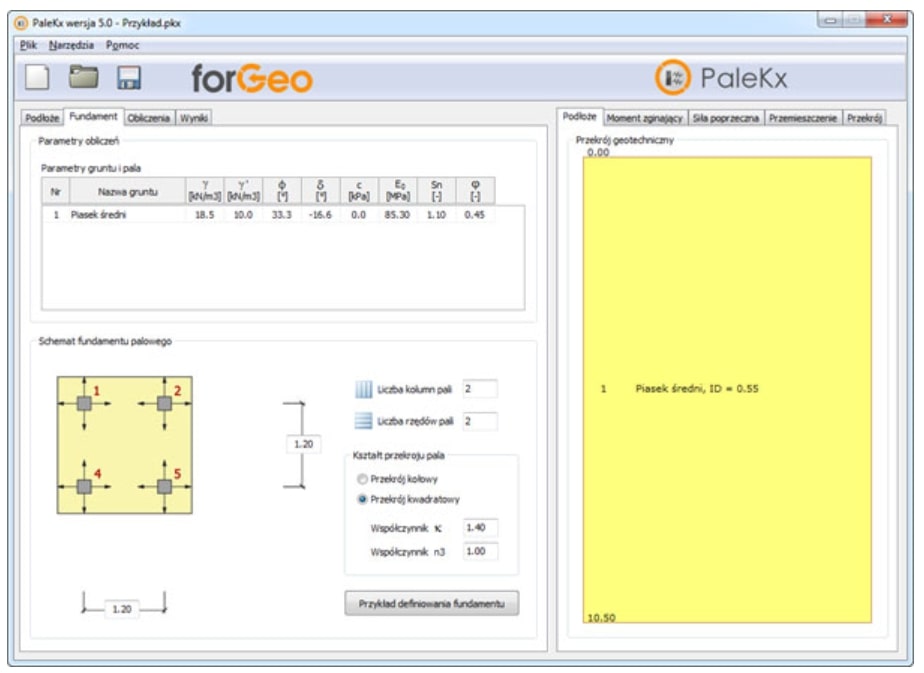Switch to the Moment zginający tab
The image size is (924, 673).
(645, 117)
